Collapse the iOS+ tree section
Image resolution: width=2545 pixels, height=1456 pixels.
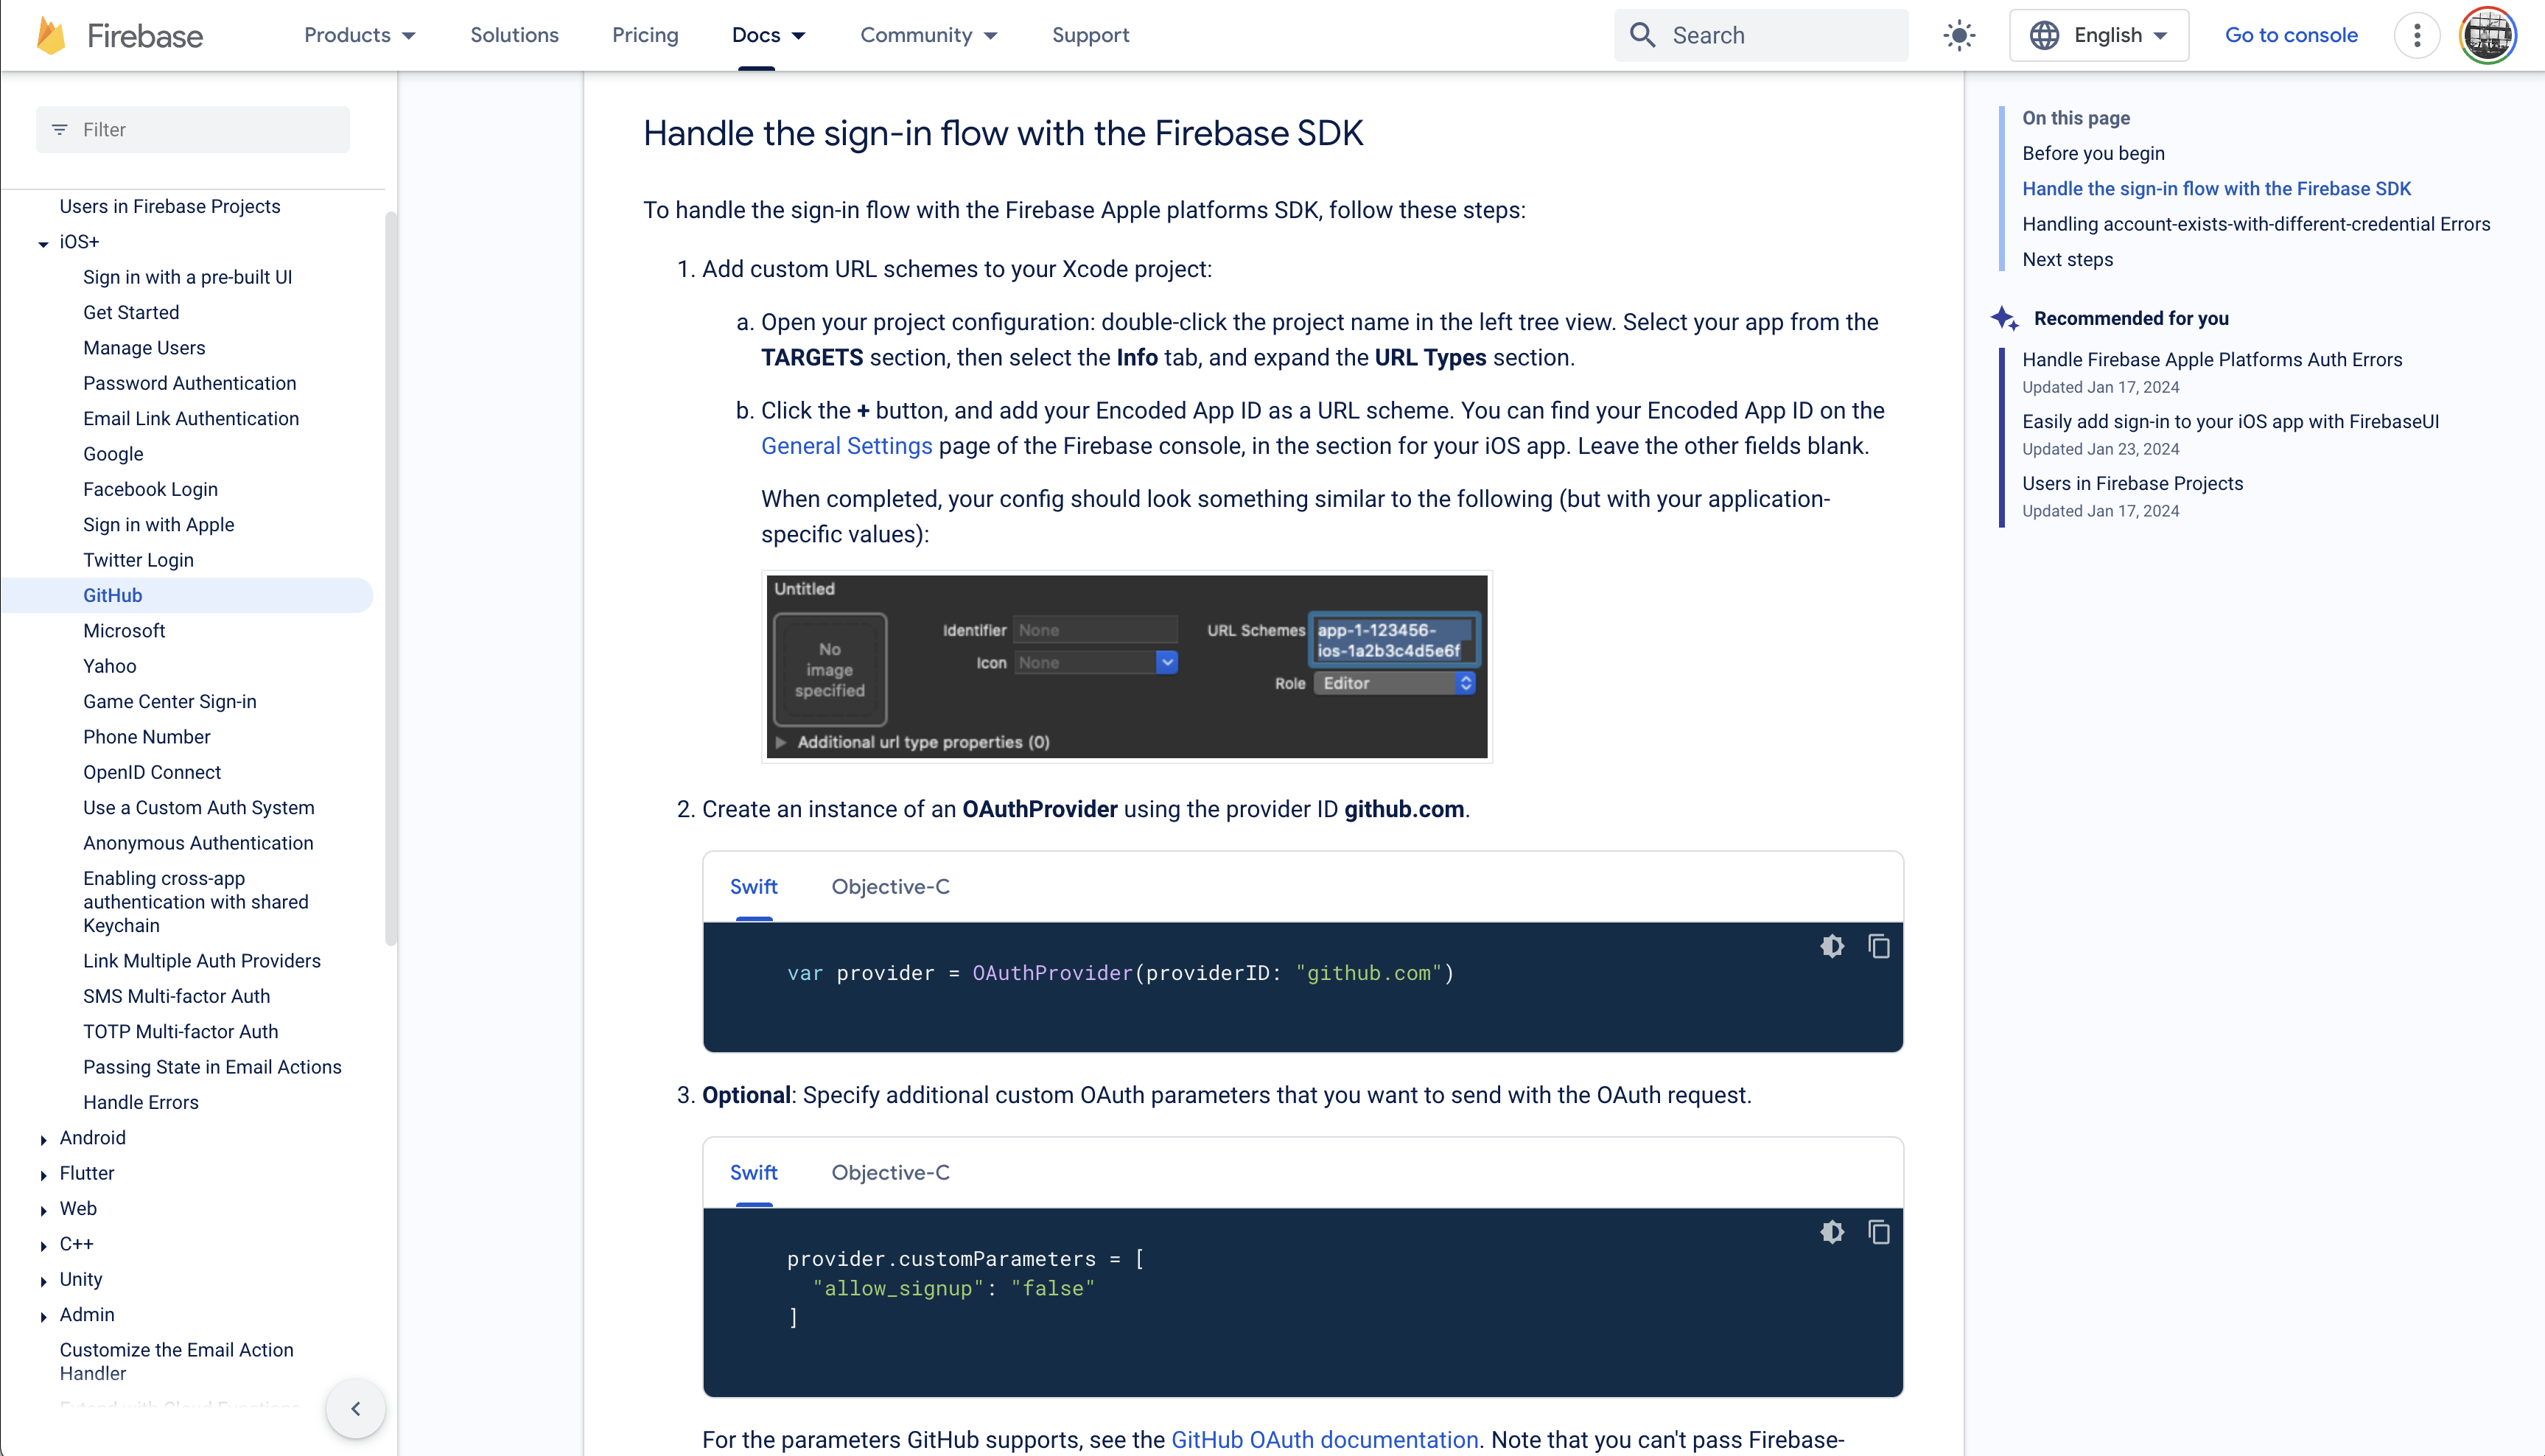pos(43,243)
